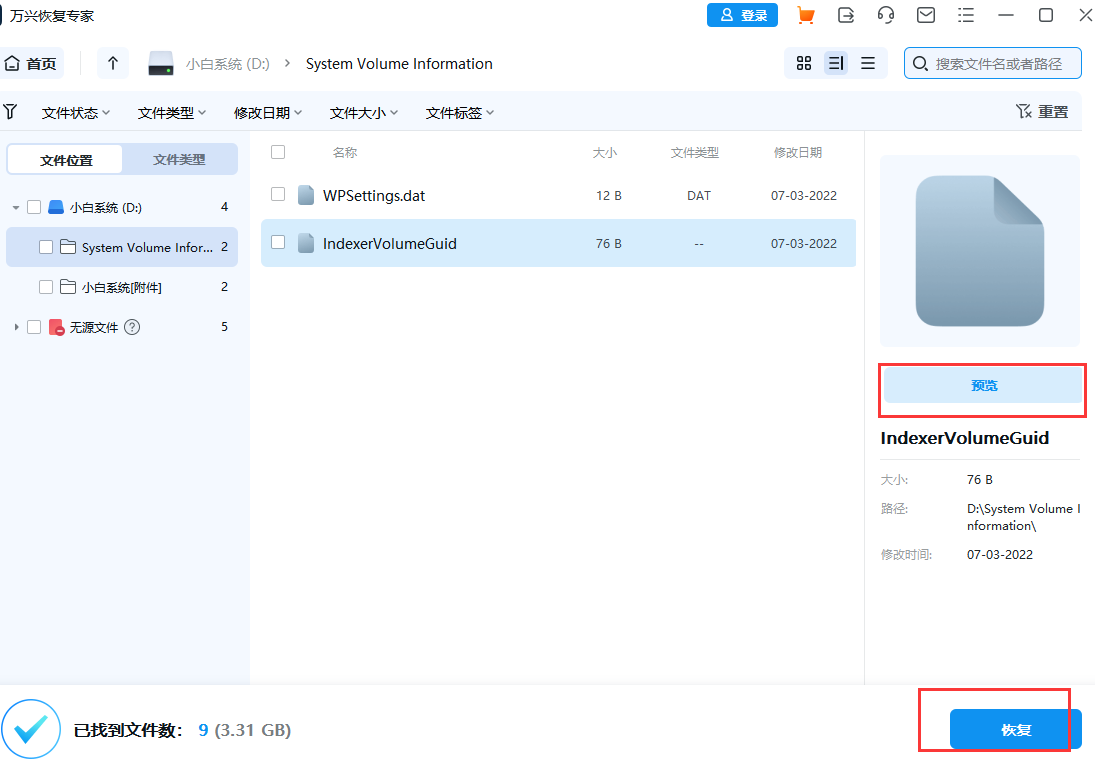Click found files count 9 (3.31 GB)

(244, 730)
